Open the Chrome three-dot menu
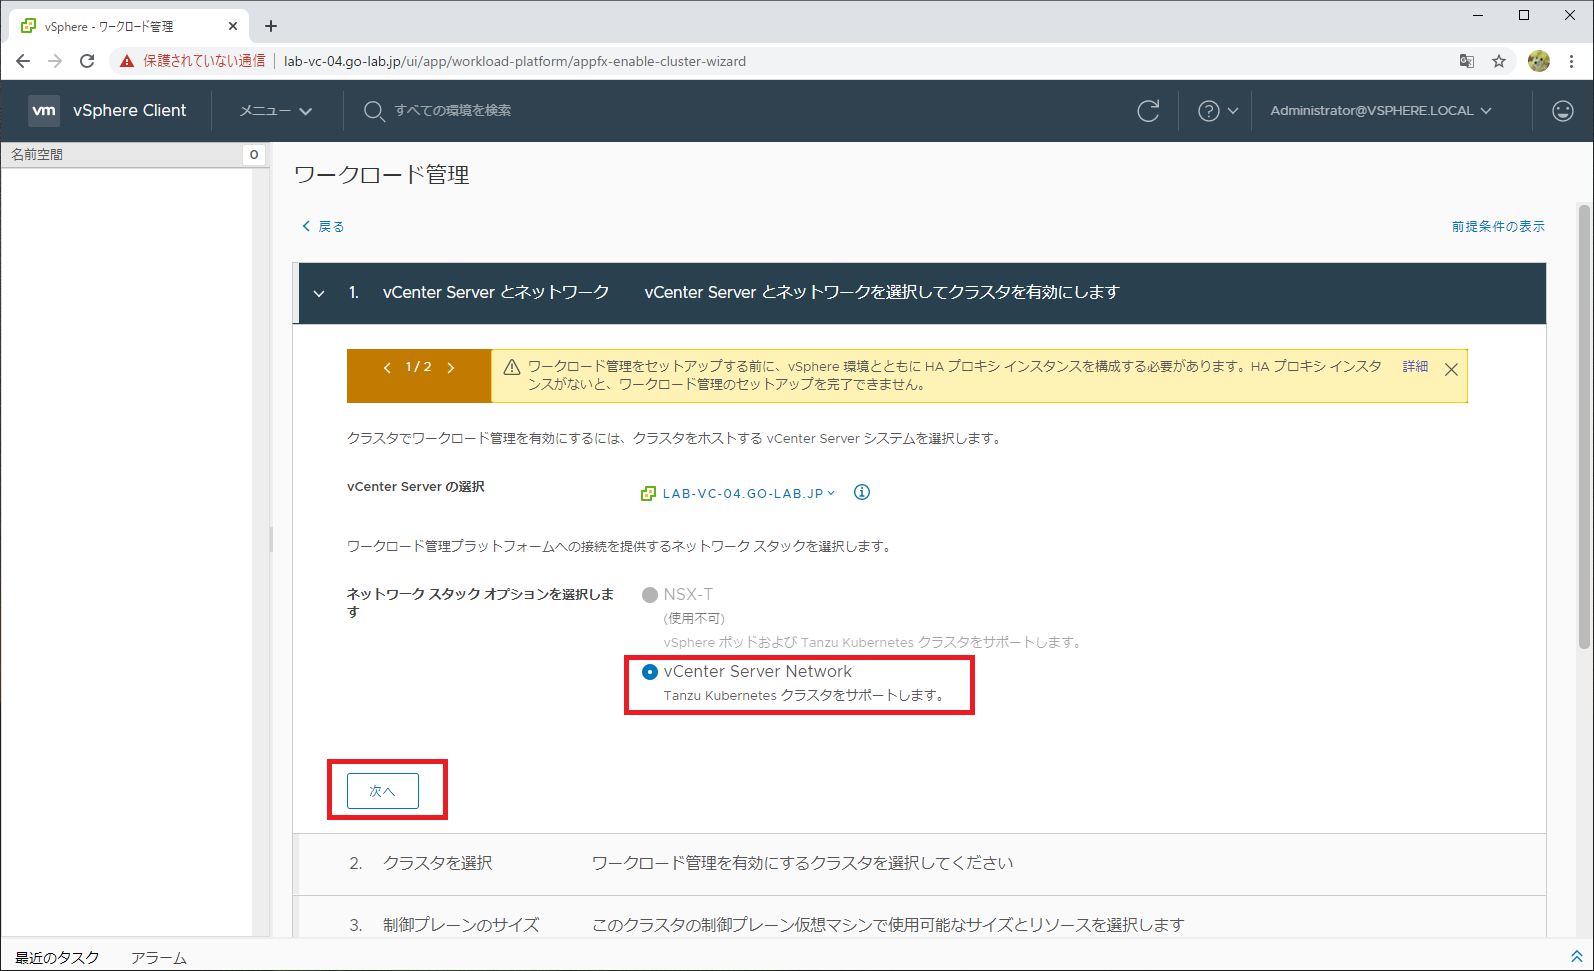Viewport: 1594px width, 971px height. pos(1572,61)
